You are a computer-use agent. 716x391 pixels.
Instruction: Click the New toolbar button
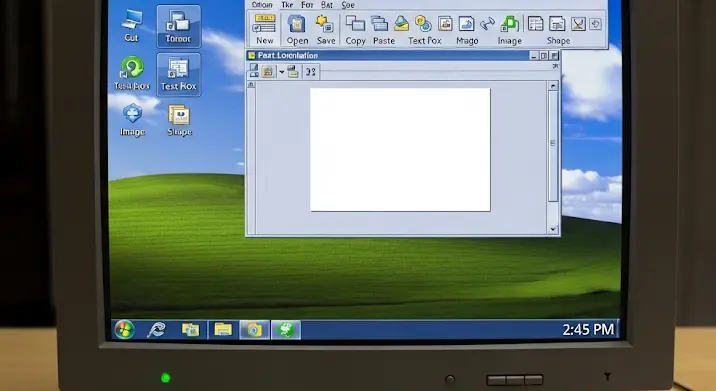[264, 29]
